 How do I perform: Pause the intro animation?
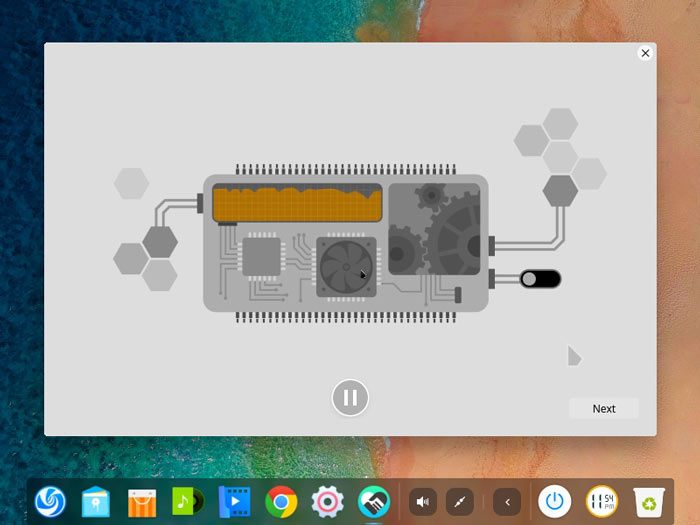coord(350,397)
